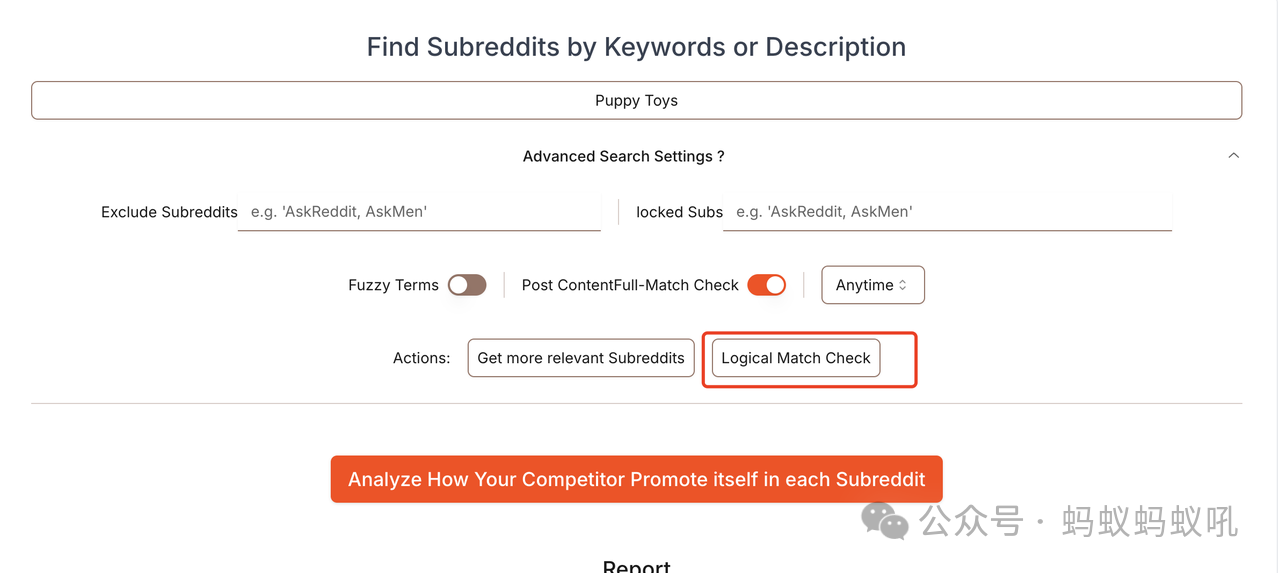Collapse the advanced settings chevron arrow
The image size is (1280, 573).
1233,156
